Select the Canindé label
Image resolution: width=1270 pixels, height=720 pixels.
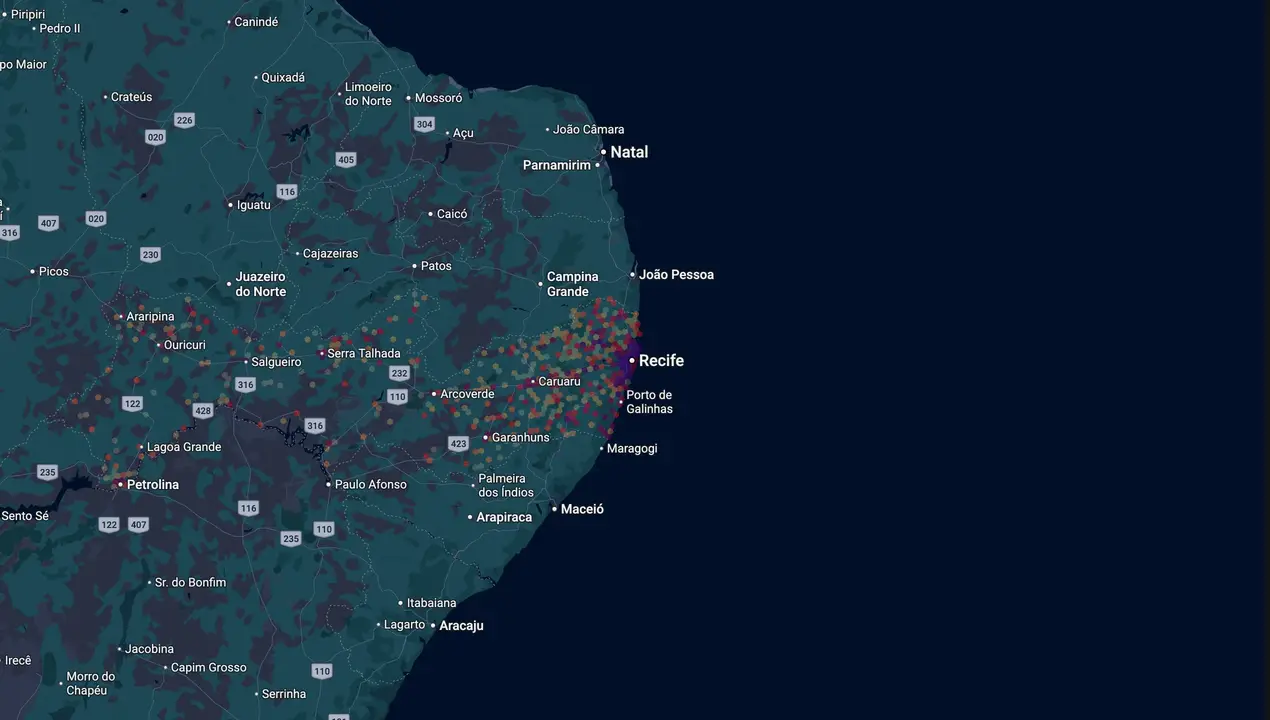pos(256,22)
